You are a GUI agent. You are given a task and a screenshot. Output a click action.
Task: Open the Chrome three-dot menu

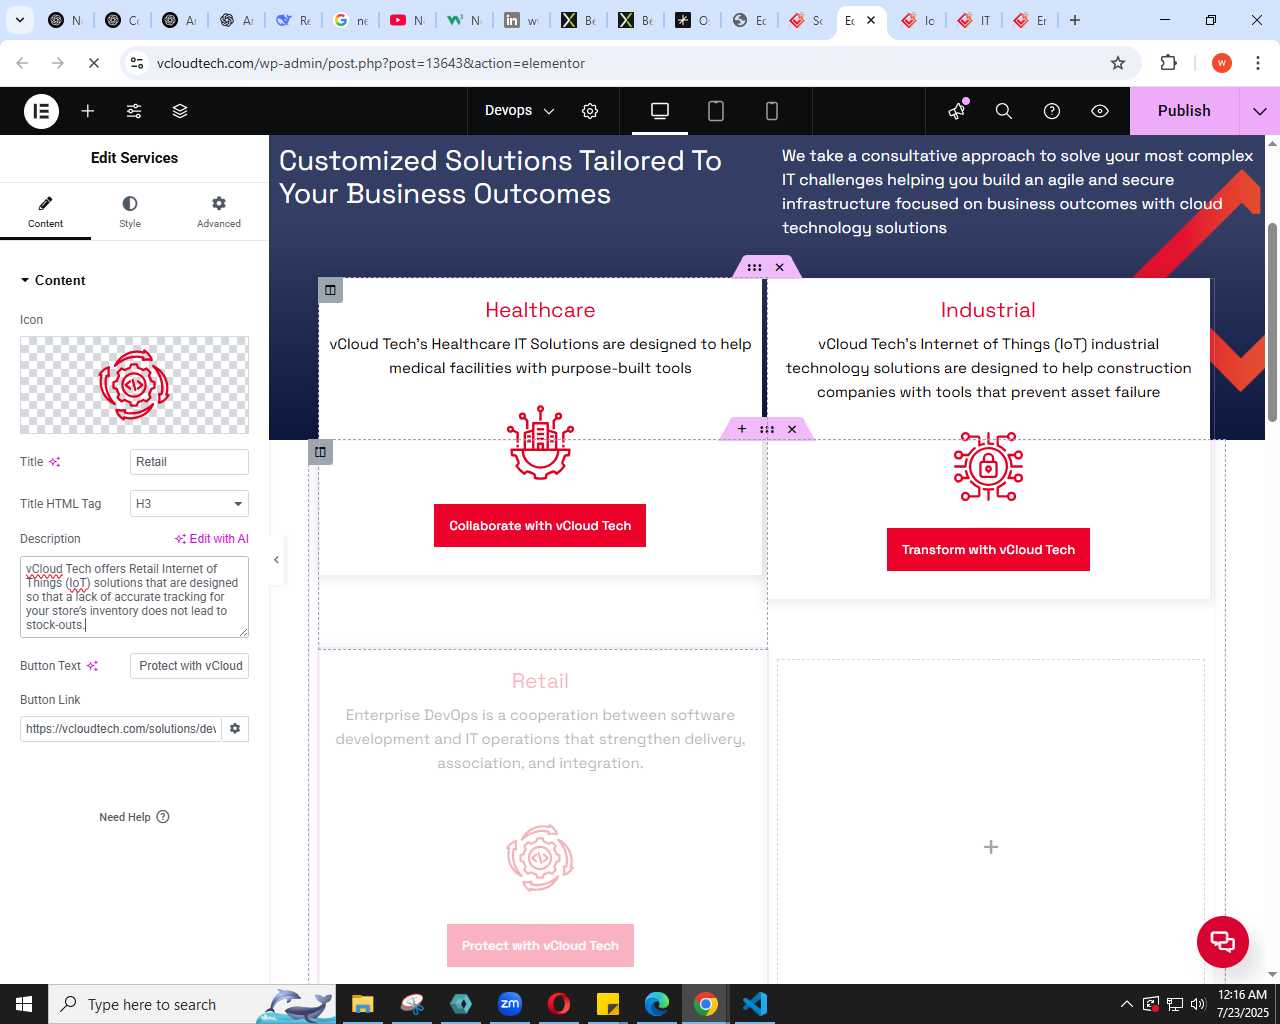[1258, 63]
